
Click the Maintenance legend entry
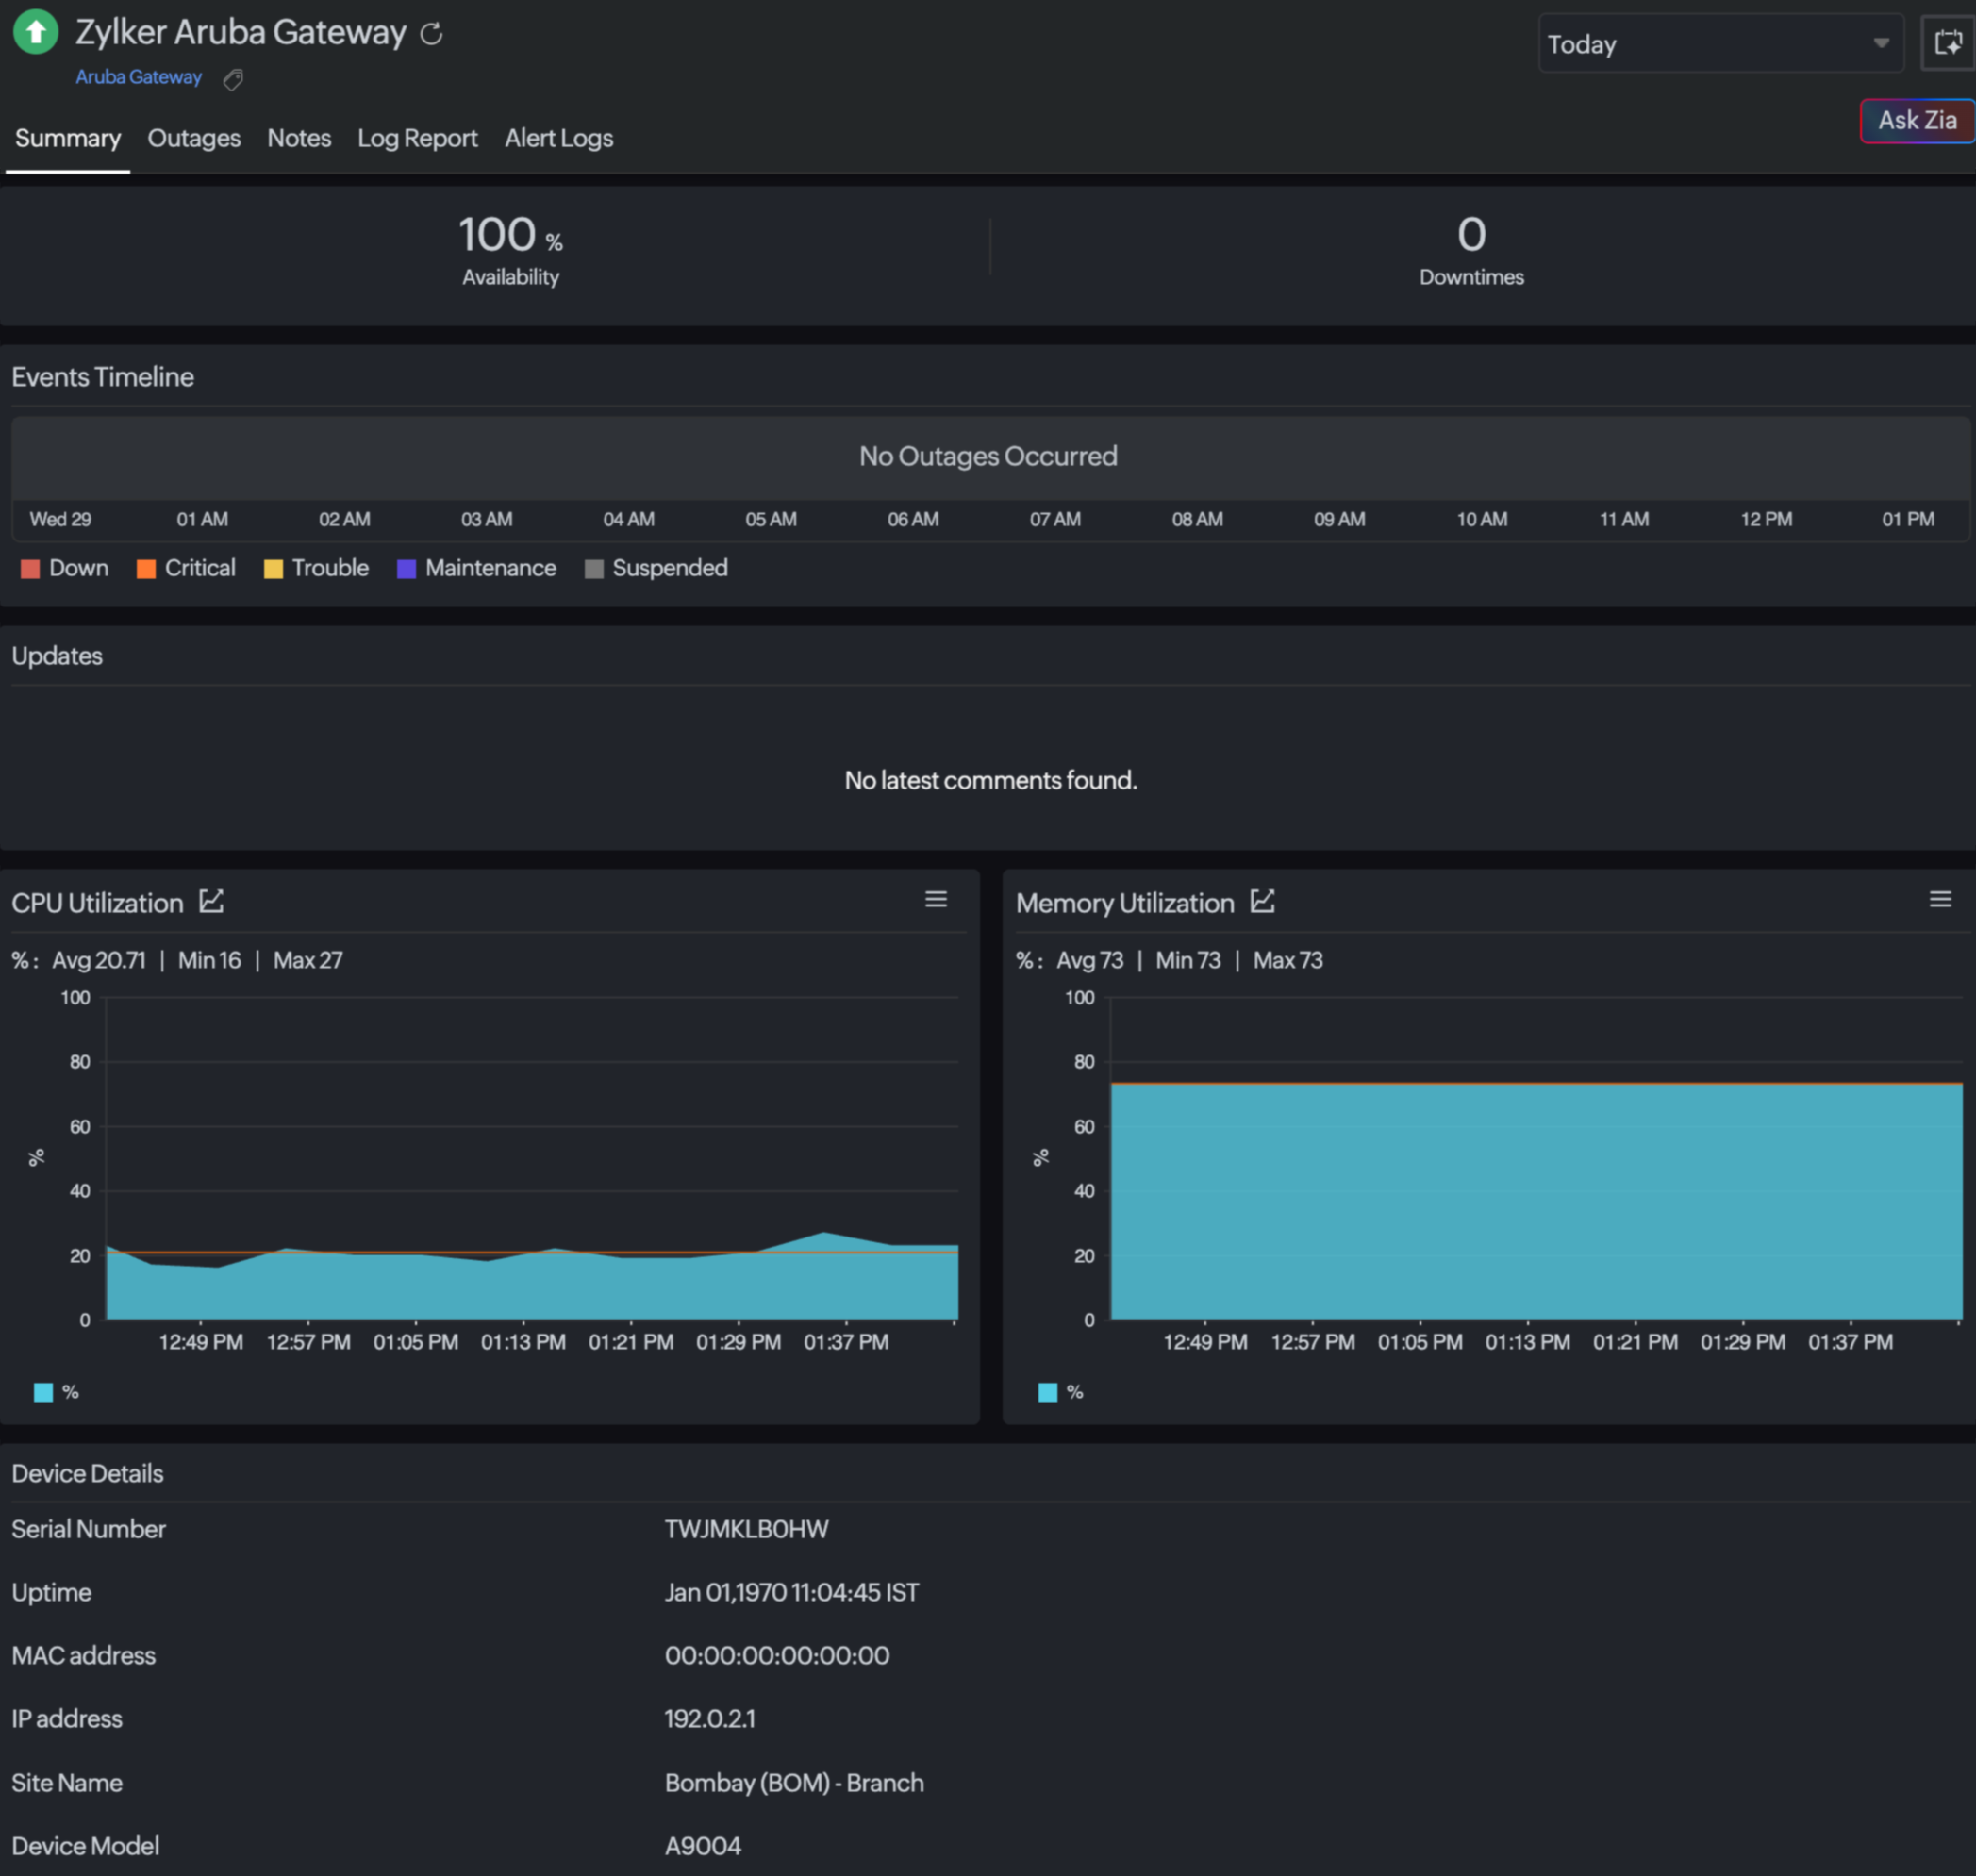(x=476, y=568)
